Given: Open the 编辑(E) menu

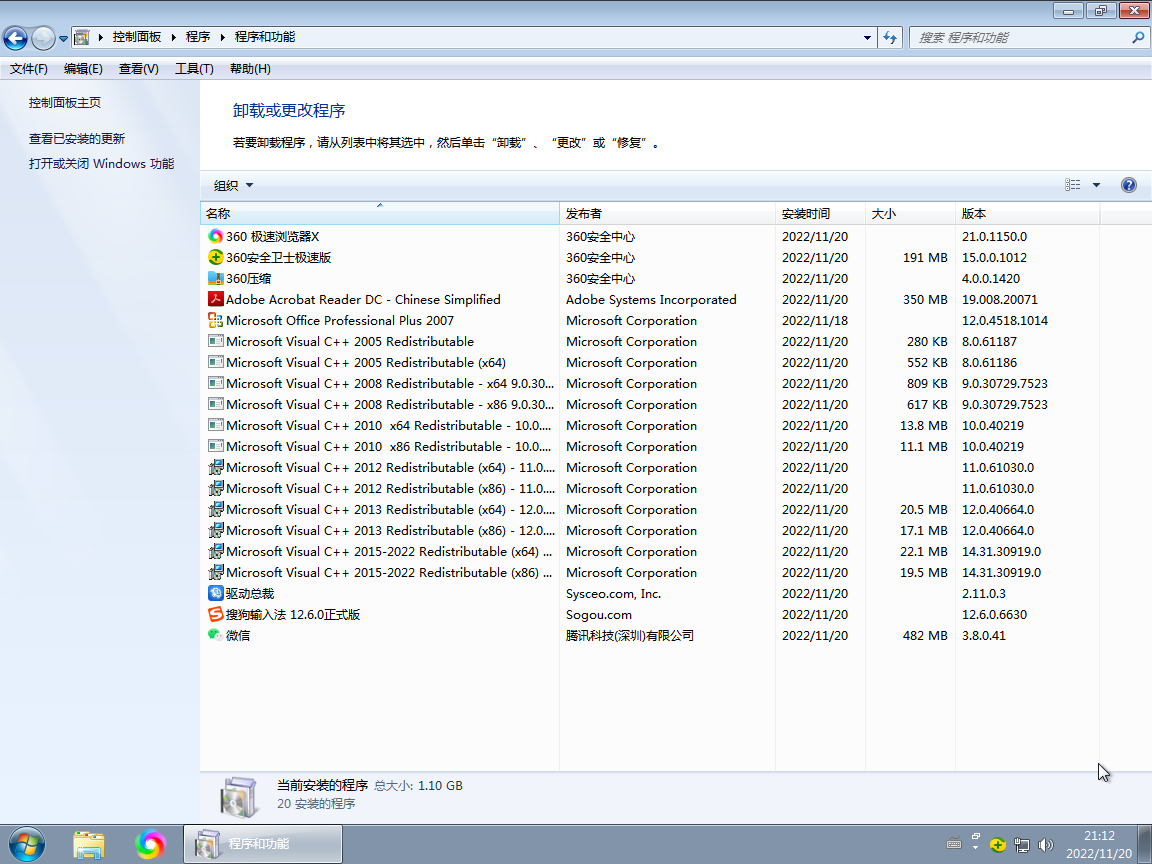Looking at the screenshot, I should pyautogui.click(x=83, y=68).
